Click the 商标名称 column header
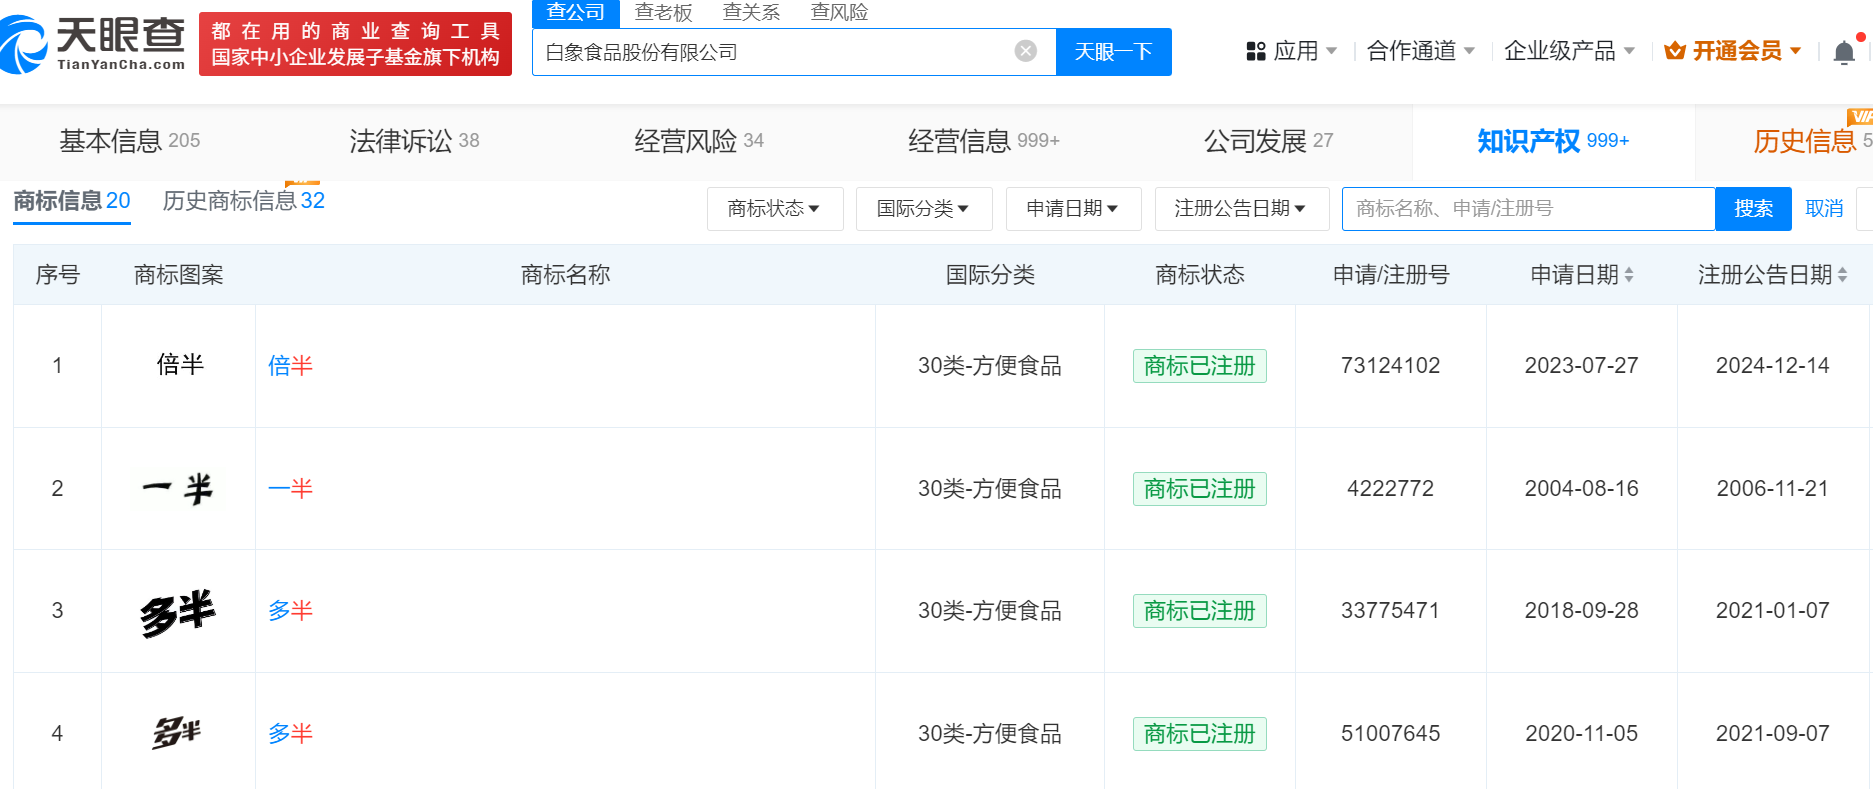This screenshot has width=1873, height=789. click(x=565, y=275)
